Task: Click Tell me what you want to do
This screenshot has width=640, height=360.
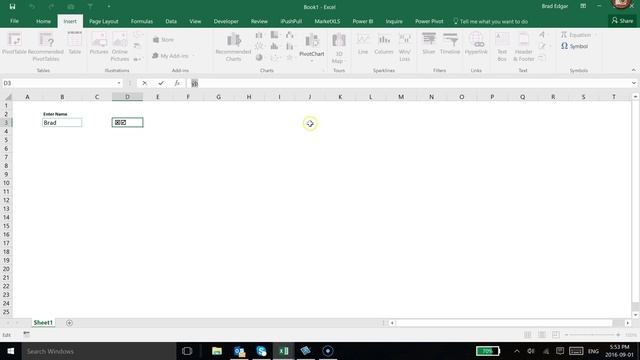Action: pos(490,21)
